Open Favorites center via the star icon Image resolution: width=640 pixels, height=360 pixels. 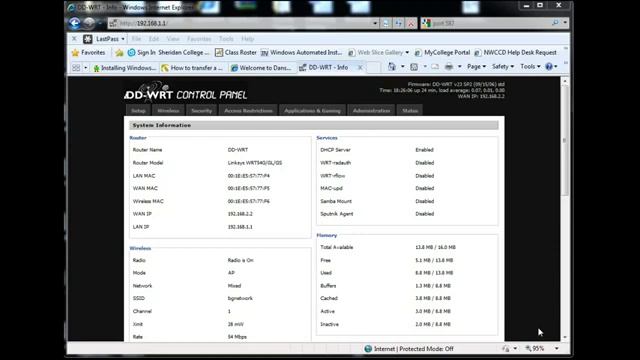[x=75, y=53]
